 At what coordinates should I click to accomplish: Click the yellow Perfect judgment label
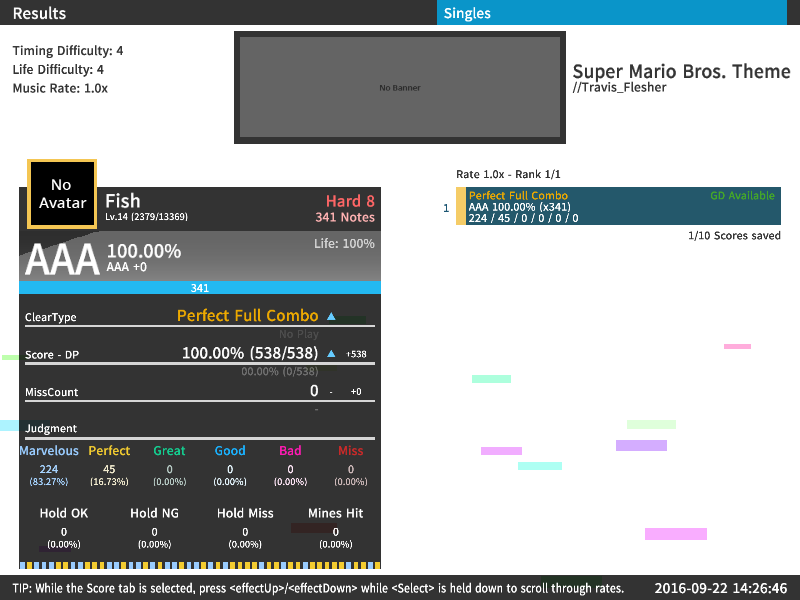coord(109,451)
